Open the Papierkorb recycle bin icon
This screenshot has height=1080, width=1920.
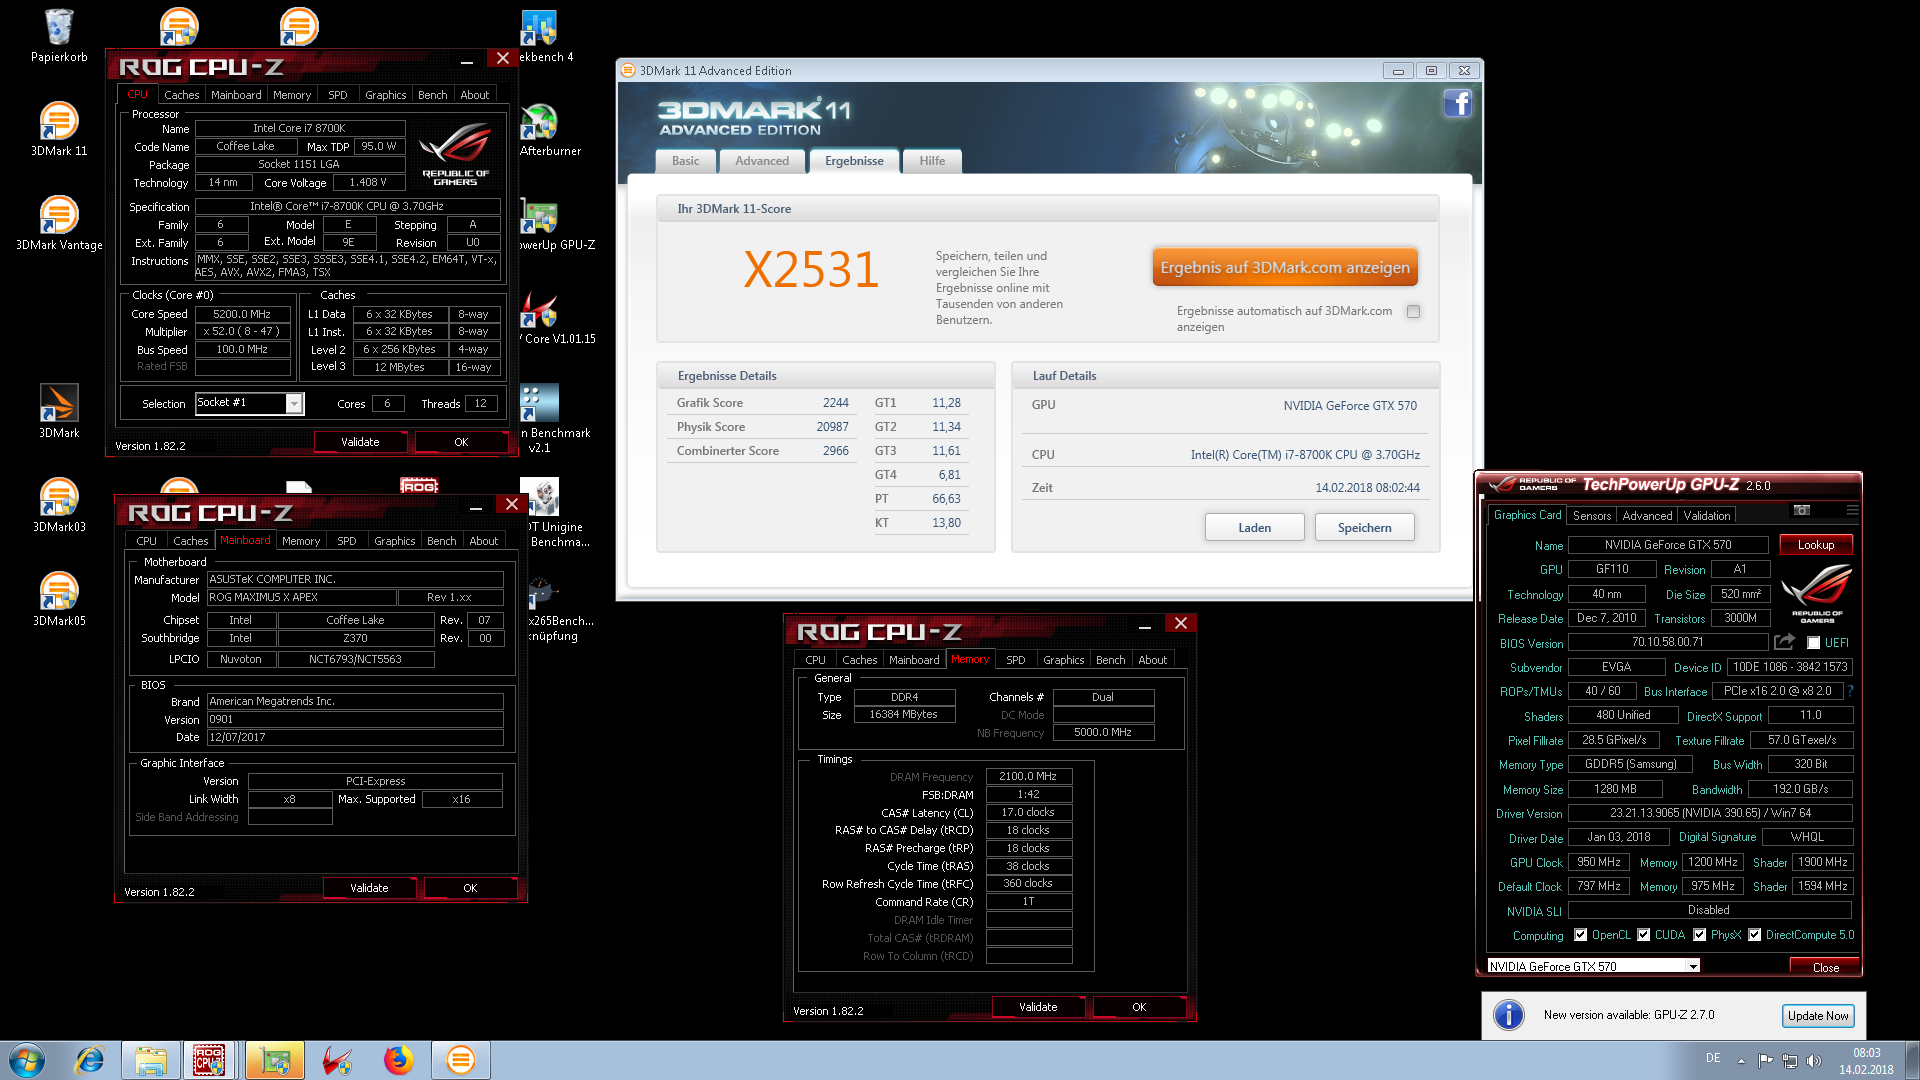click(59, 35)
